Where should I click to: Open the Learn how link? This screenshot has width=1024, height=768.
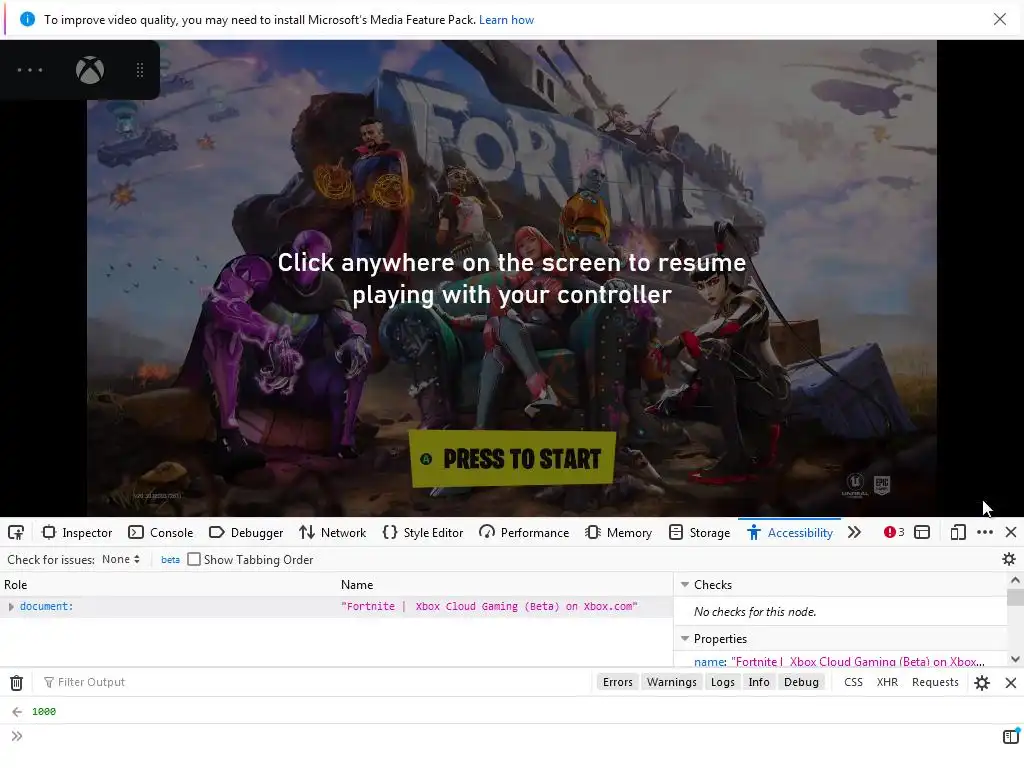[506, 20]
